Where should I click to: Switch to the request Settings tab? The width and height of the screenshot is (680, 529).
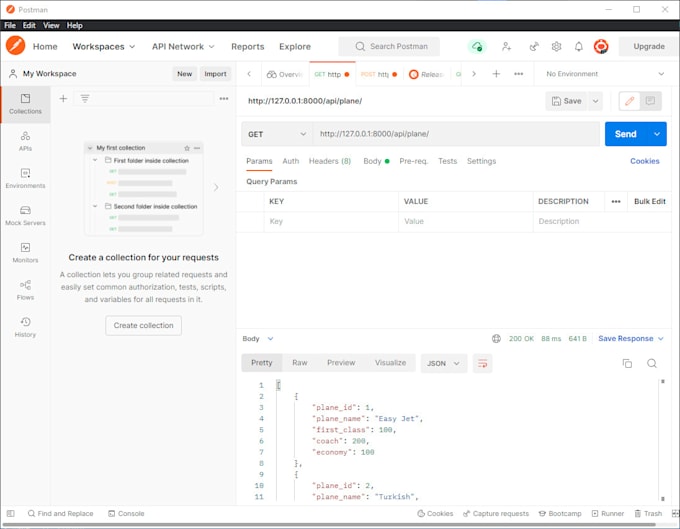click(481, 161)
